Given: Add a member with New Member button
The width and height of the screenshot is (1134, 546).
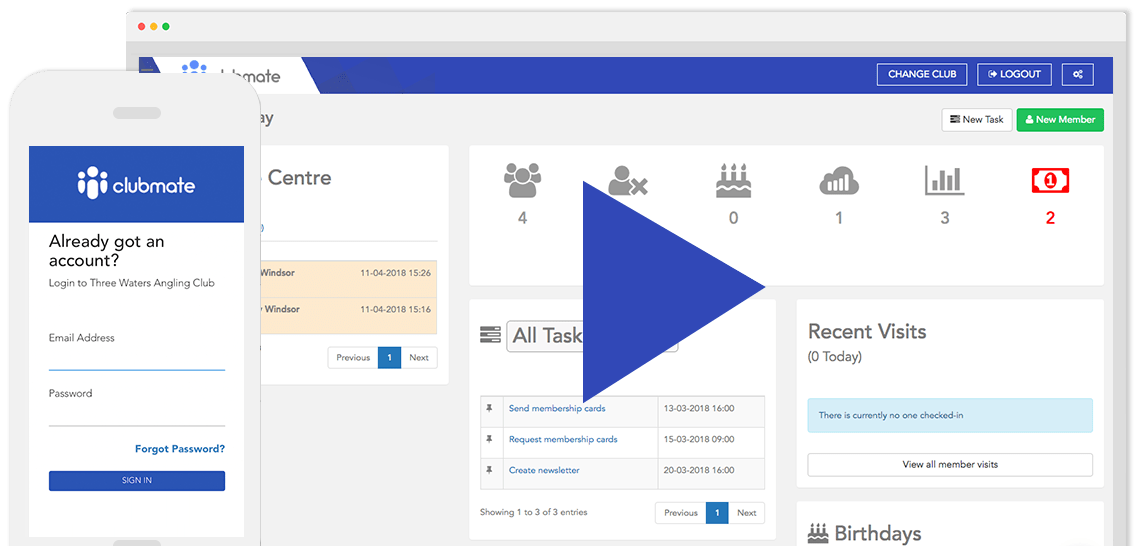Looking at the screenshot, I should [1060, 120].
